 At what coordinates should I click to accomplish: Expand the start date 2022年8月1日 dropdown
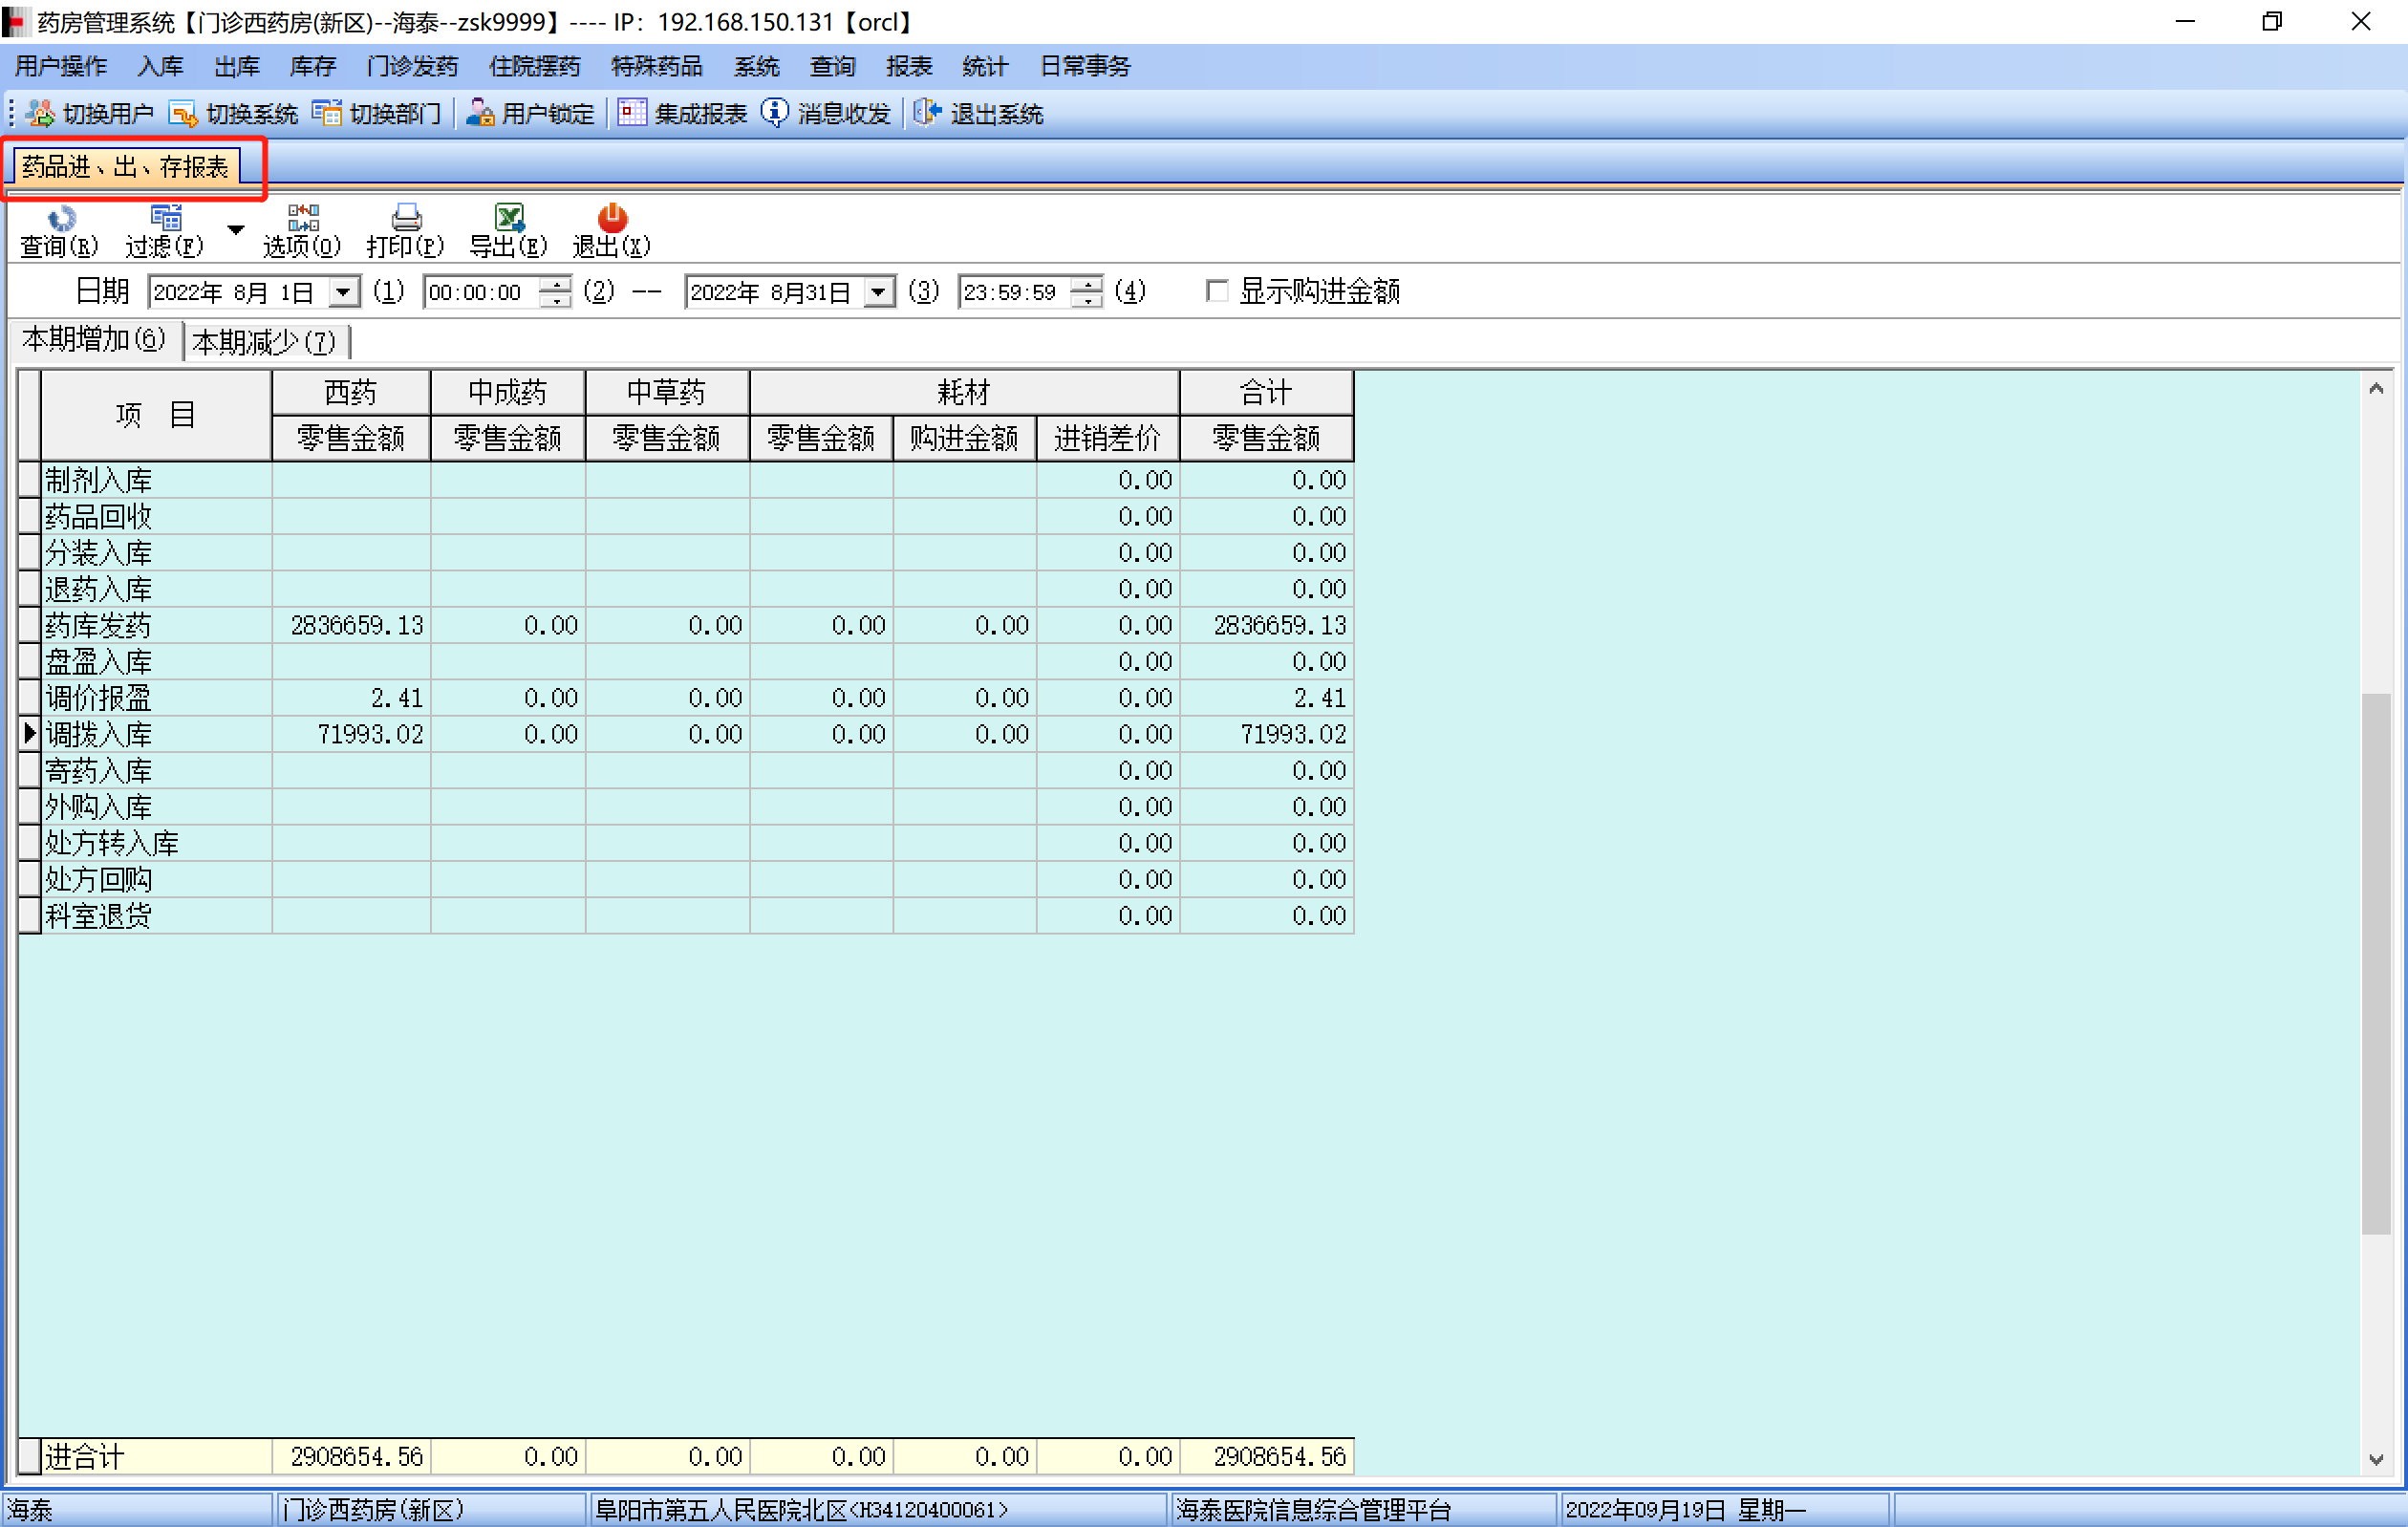[x=344, y=292]
